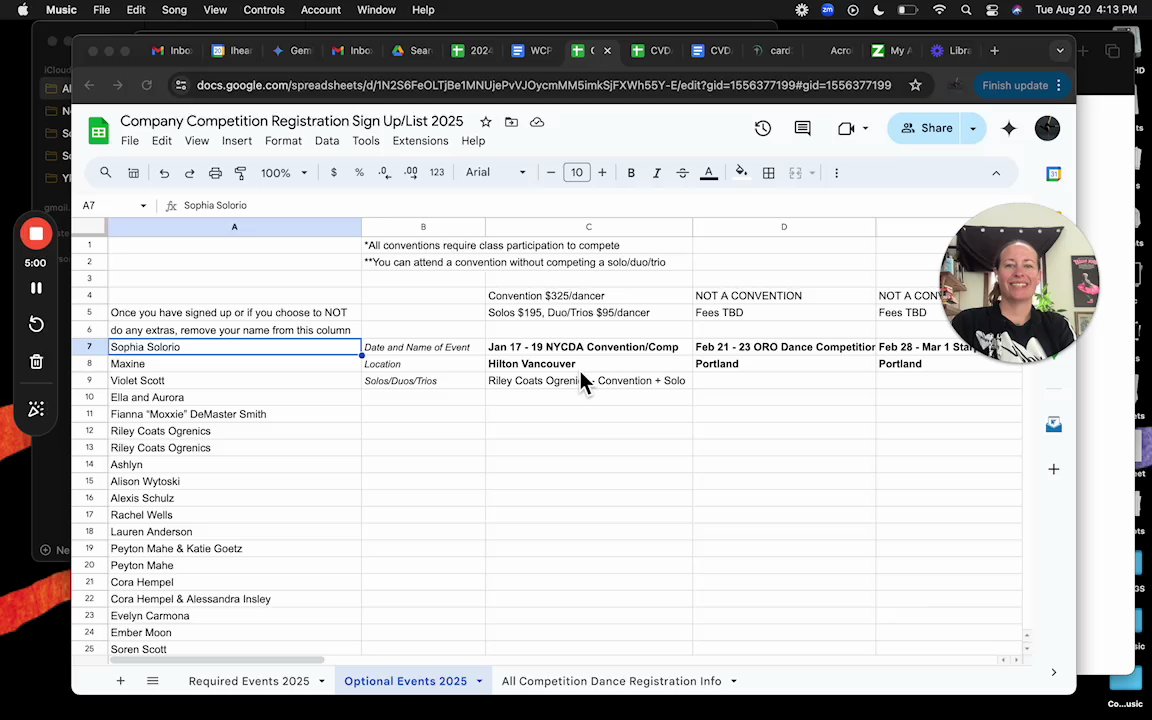
Task: Open the Insert menu
Action: click(237, 141)
